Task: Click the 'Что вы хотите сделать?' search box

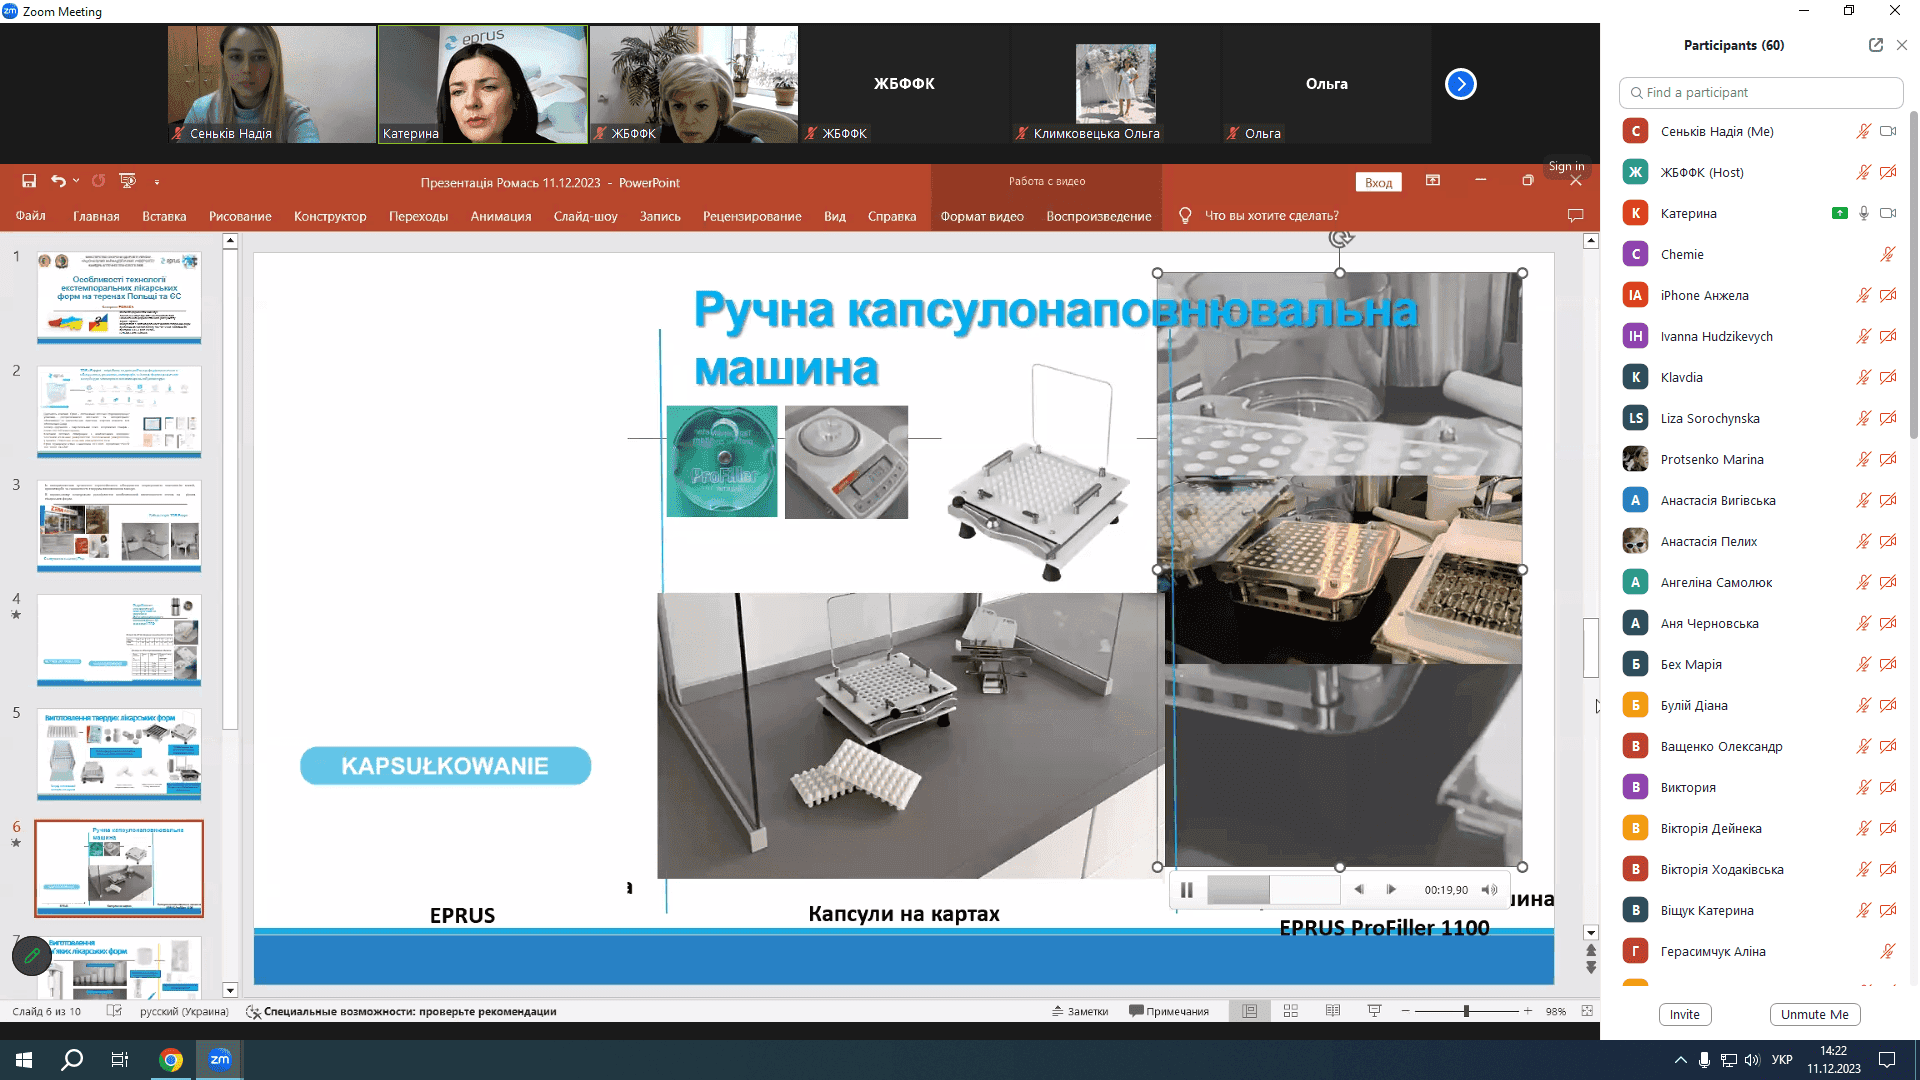Action: point(1271,216)
